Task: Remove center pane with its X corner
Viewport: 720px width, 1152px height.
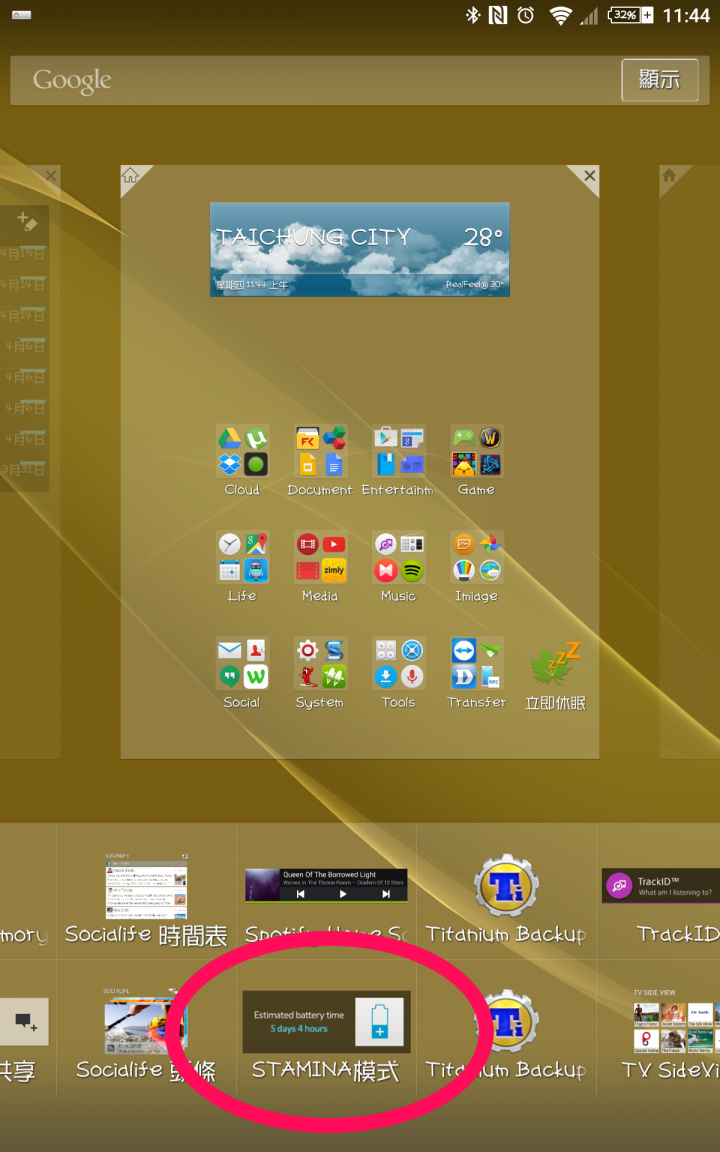Action: [x=589, y=176]
